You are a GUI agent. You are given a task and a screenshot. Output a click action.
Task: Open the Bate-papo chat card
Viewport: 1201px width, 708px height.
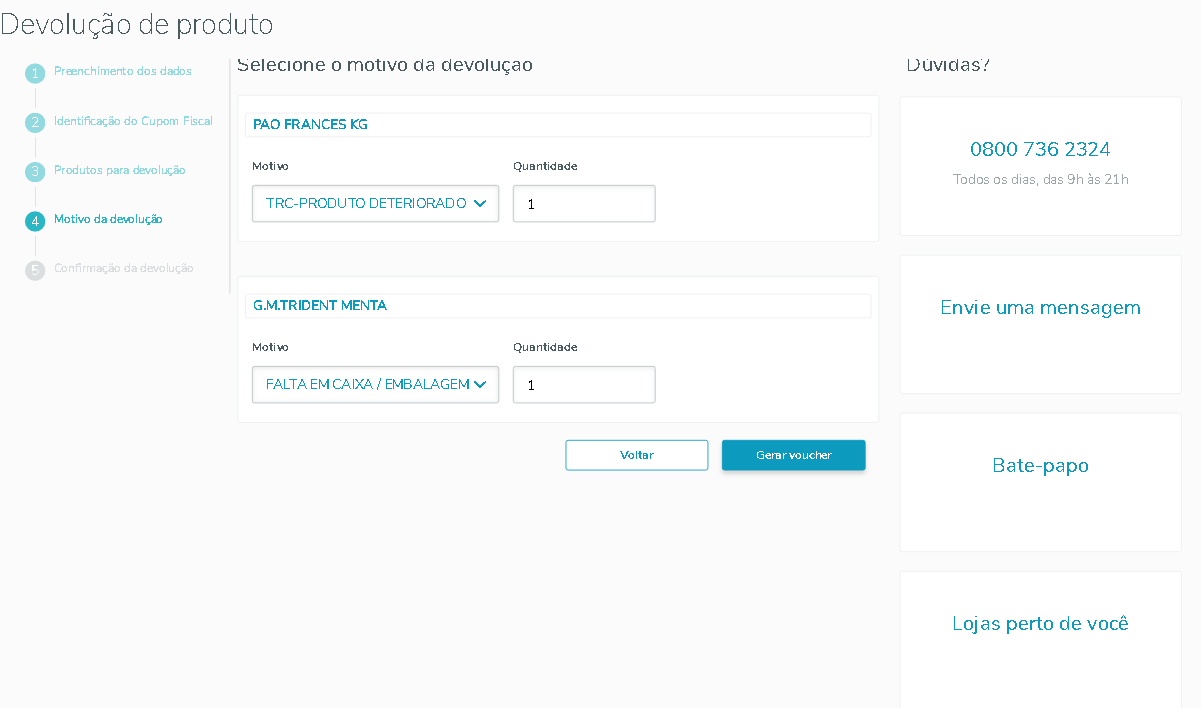1040,466
